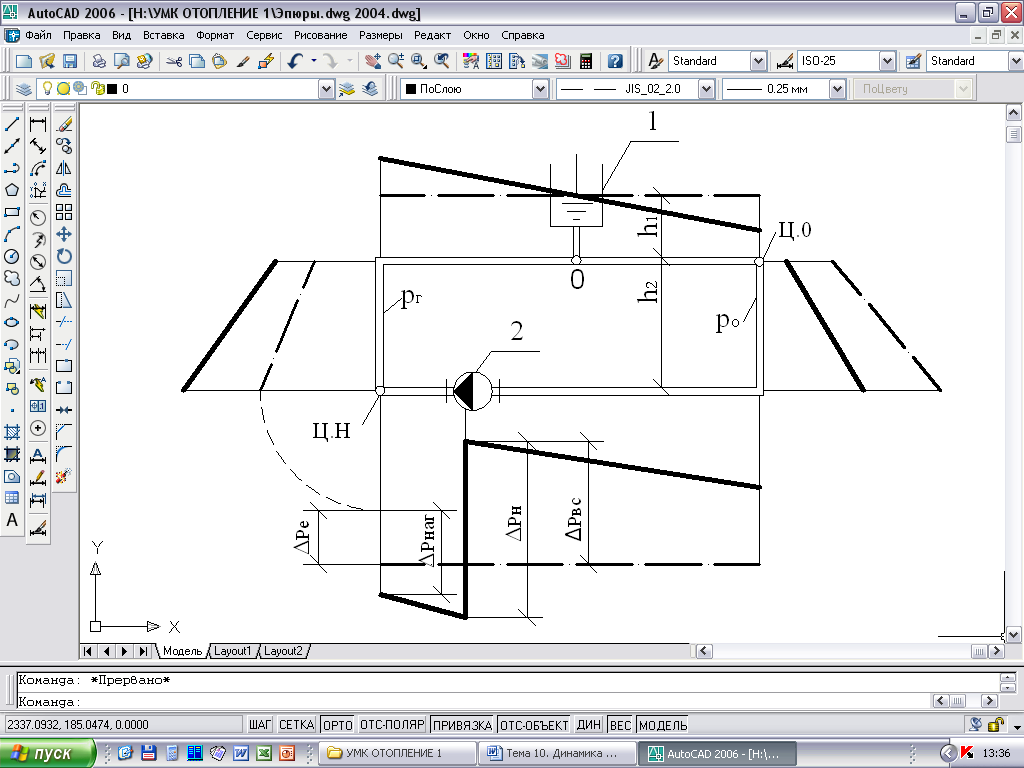Switch to the Layout1 tab

(x=232, y=651)
